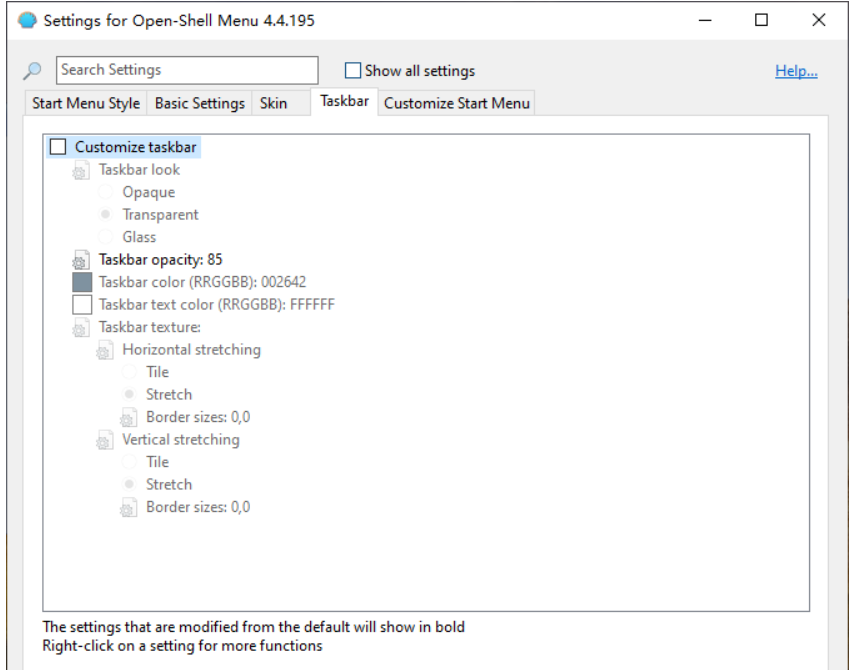Enable the Customize taskbar checkbox
Viewport: 855px width, 670px height.
pyautogui.click(x=58, y=147)
